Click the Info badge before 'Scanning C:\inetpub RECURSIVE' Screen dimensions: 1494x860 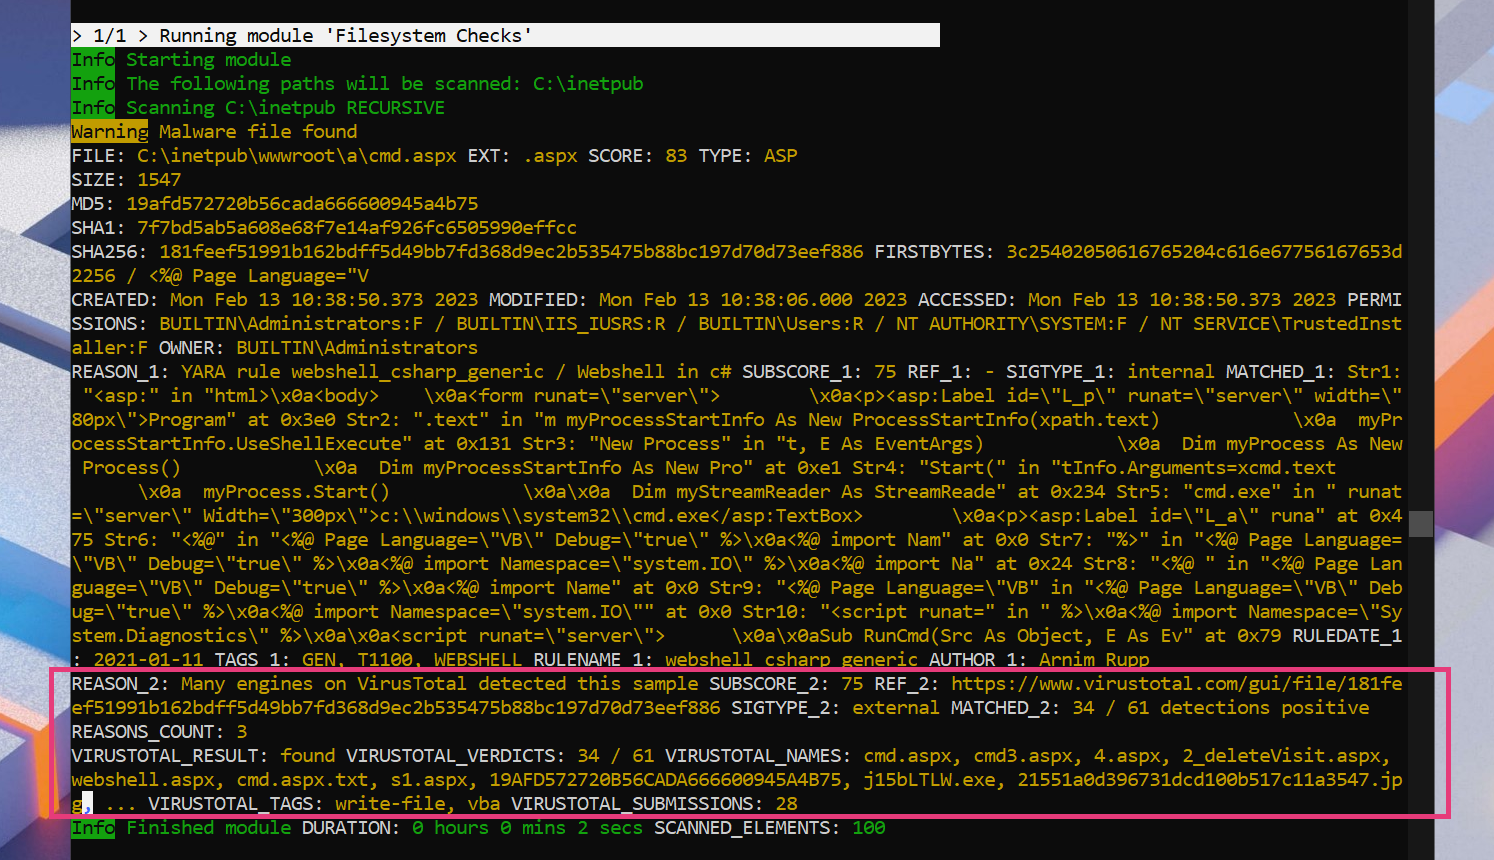coord(93,108)
